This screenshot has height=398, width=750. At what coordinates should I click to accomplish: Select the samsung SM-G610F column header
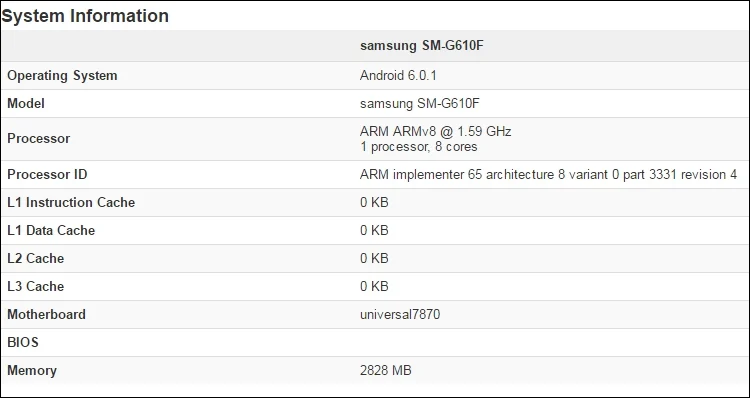tap(419, 45)
